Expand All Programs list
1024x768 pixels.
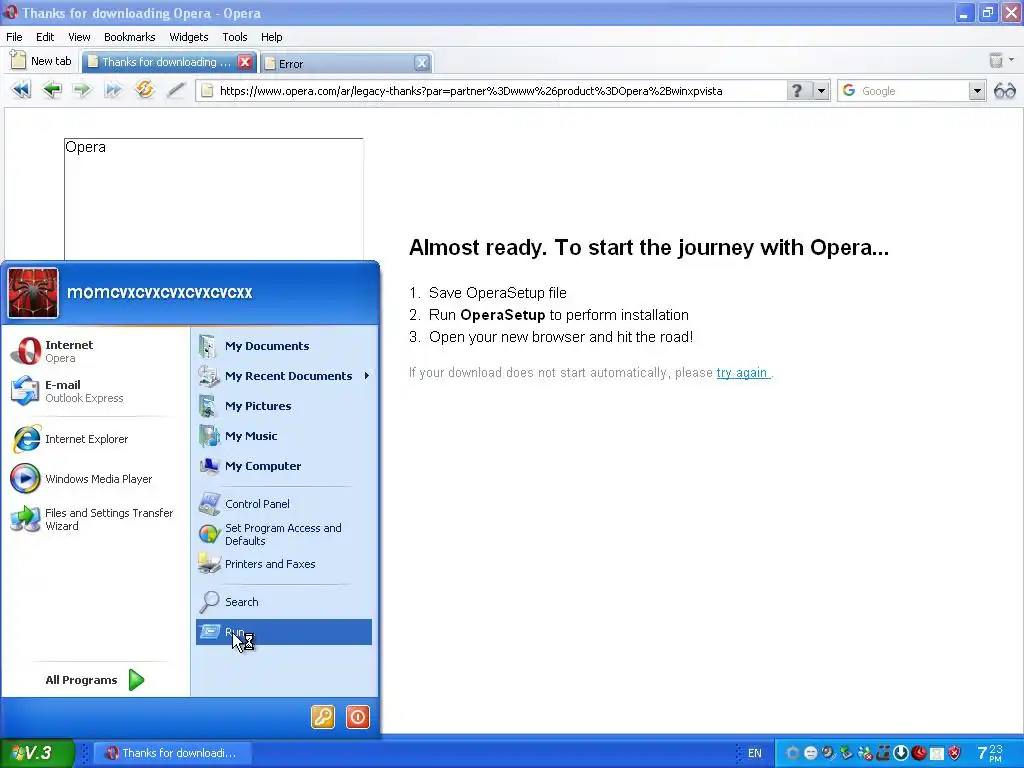pos(95,680)
